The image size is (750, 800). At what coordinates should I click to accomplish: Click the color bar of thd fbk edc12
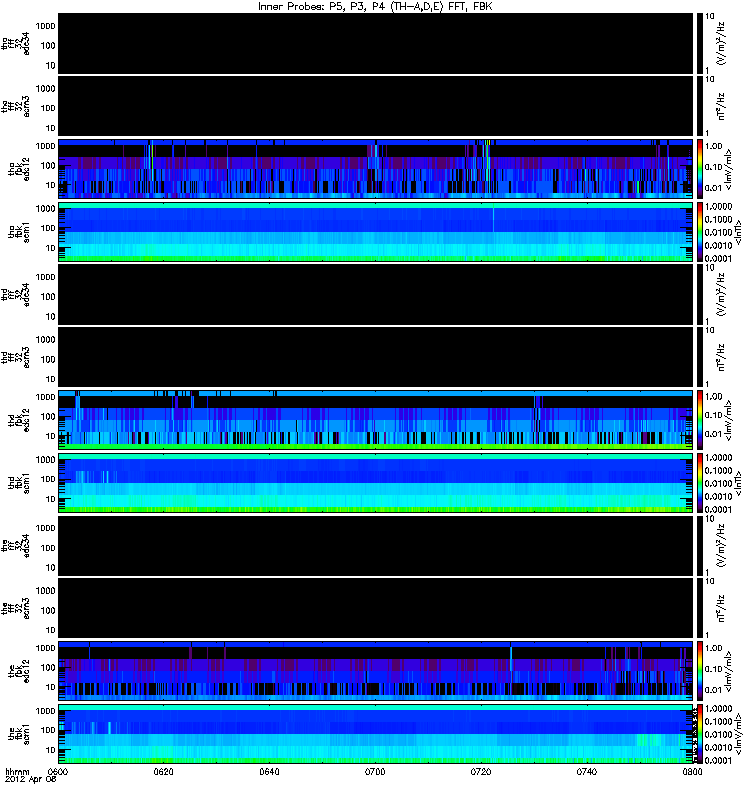tap(700, 420)
